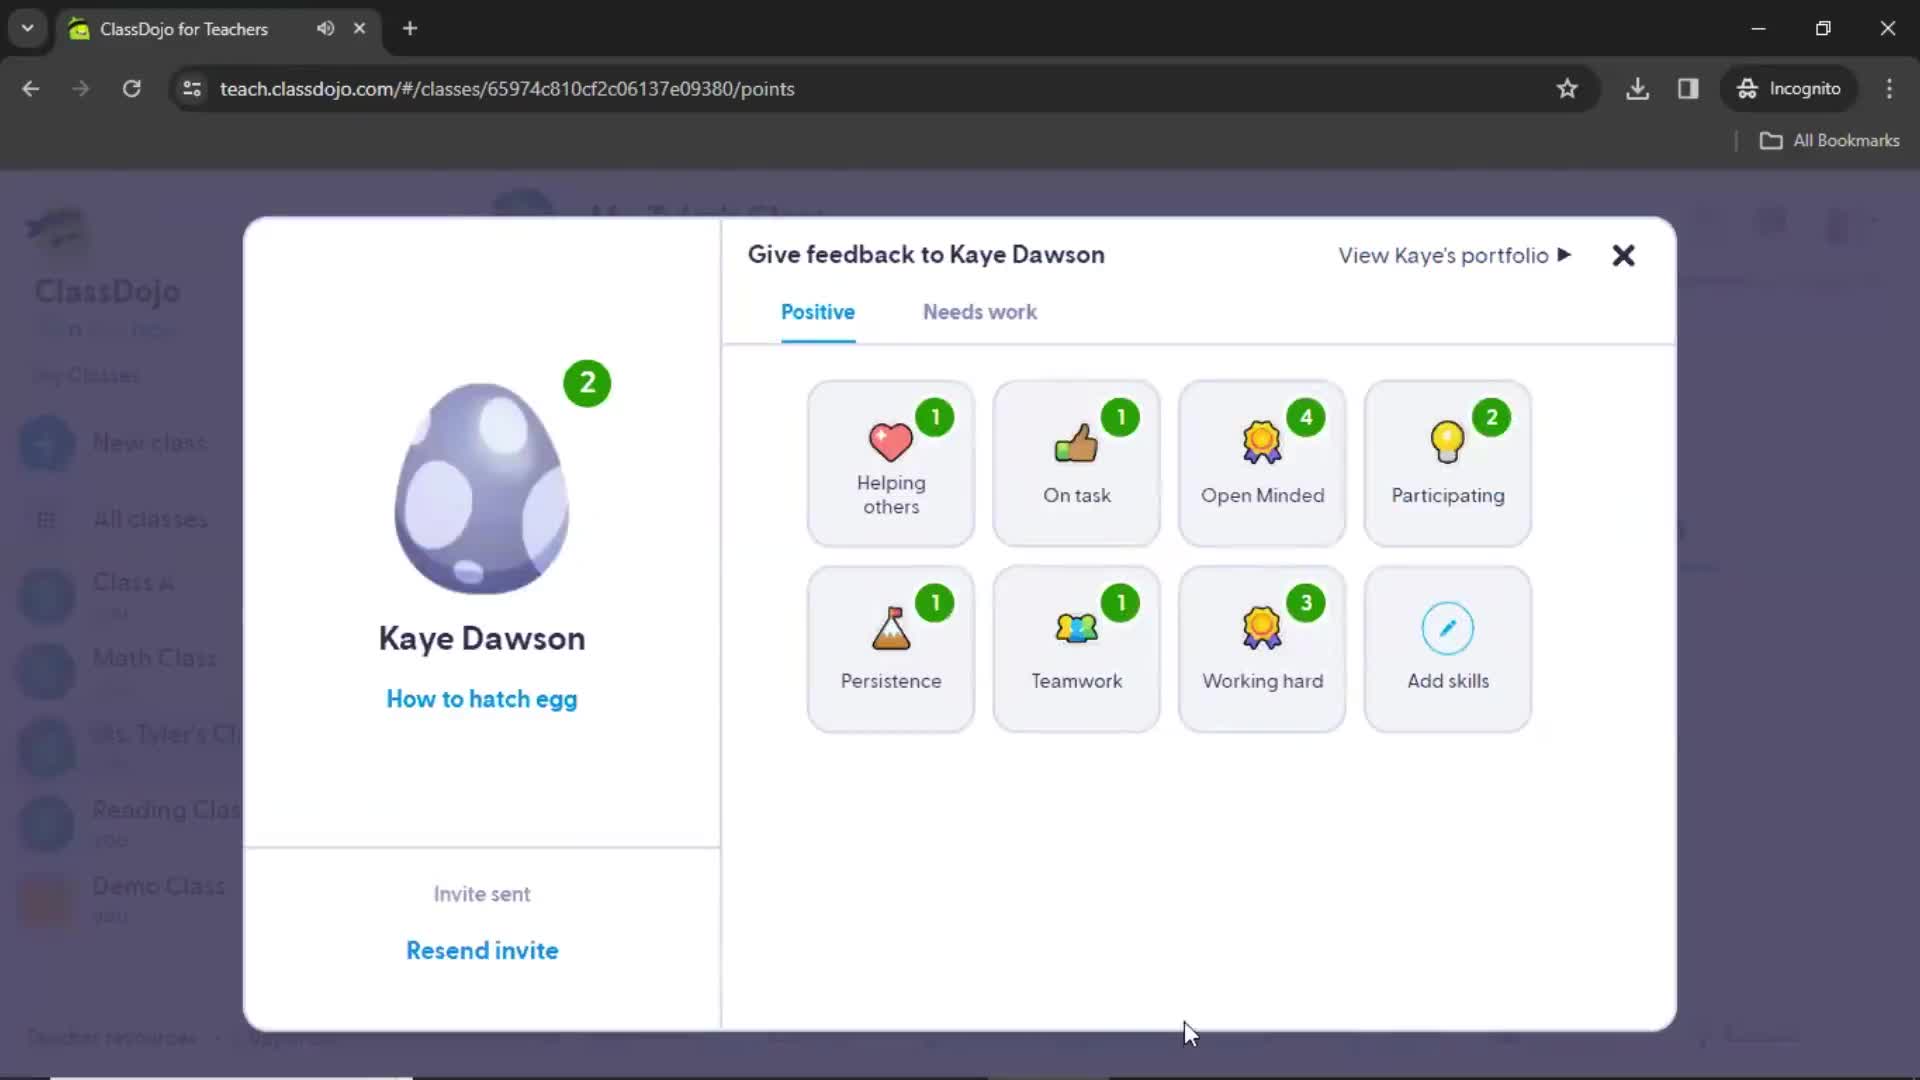Image resolution: width=1920 pixels, height=1080 pixels.
Task: Award Helping others skill point
Action: 890,463
